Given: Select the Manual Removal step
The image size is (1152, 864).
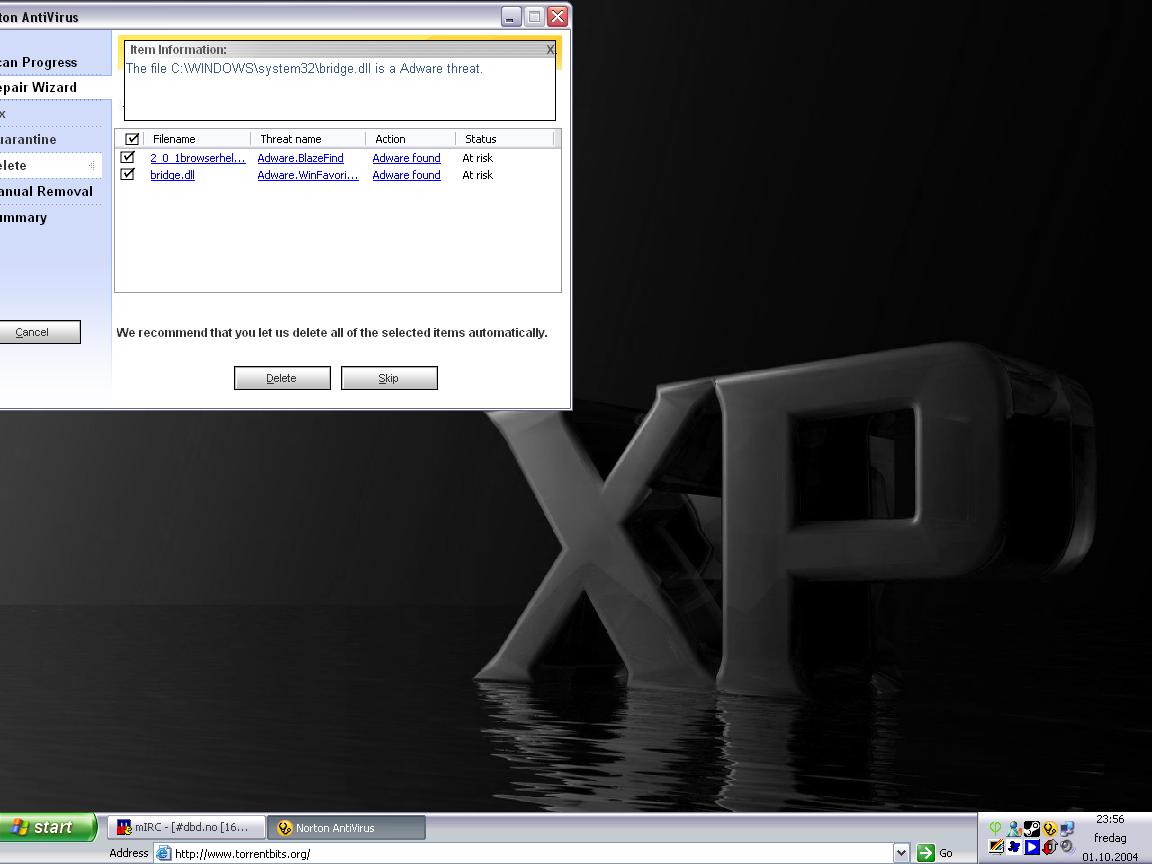Looking at the screenshot, I should click(46, 192).
